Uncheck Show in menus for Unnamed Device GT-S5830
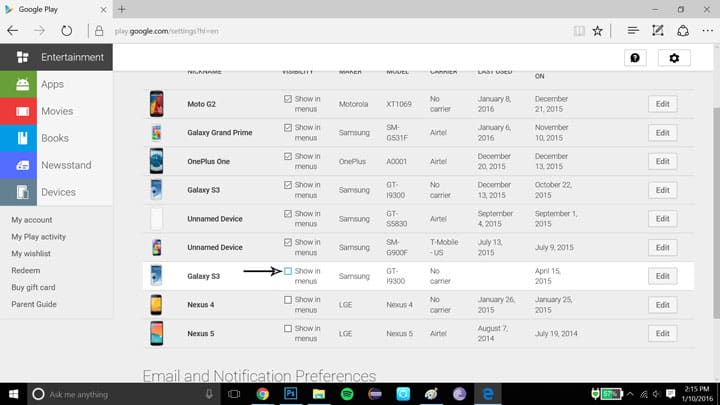The width and height of the screenshot is (720, 405). [288, 214]
